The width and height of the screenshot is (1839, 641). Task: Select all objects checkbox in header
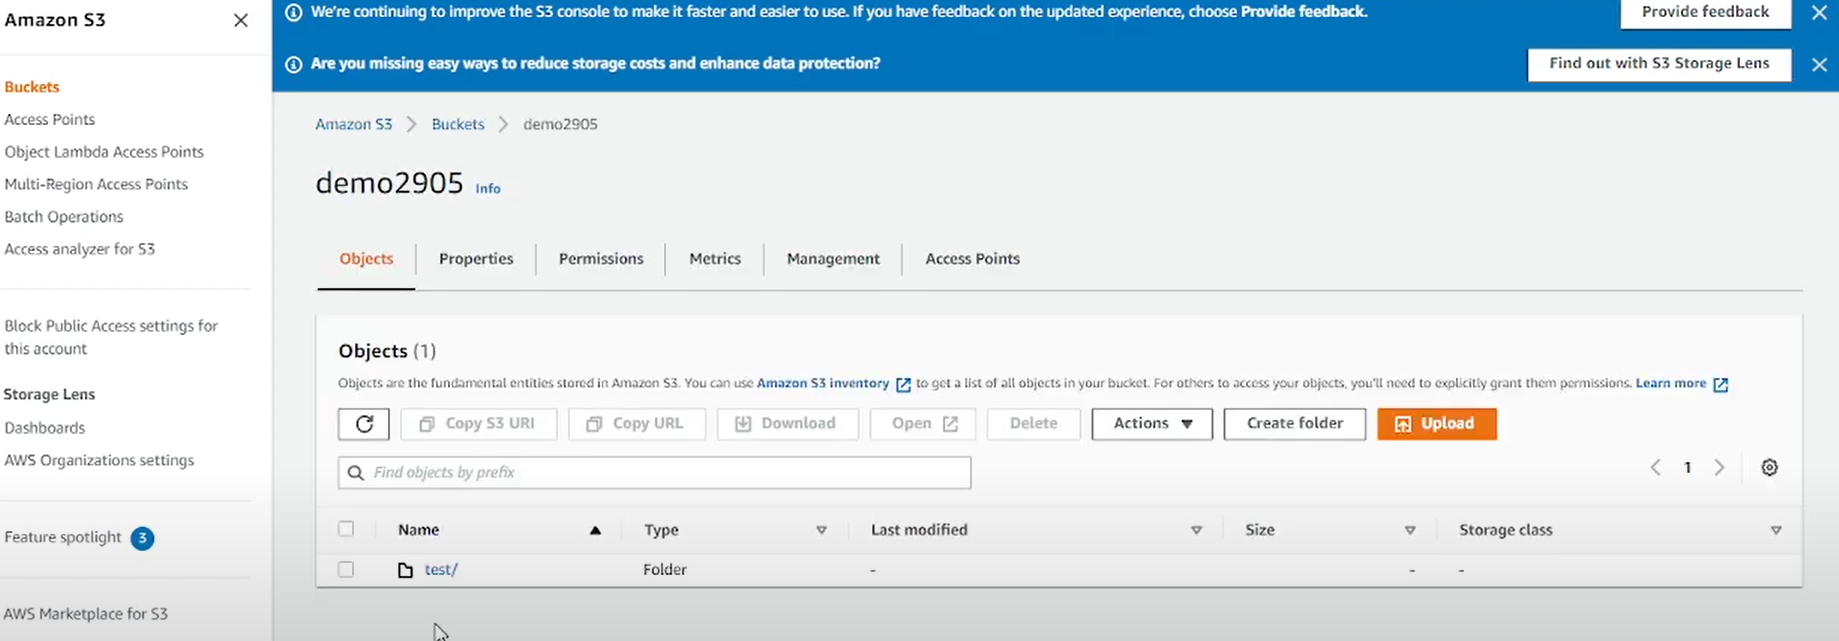point(346,529)
